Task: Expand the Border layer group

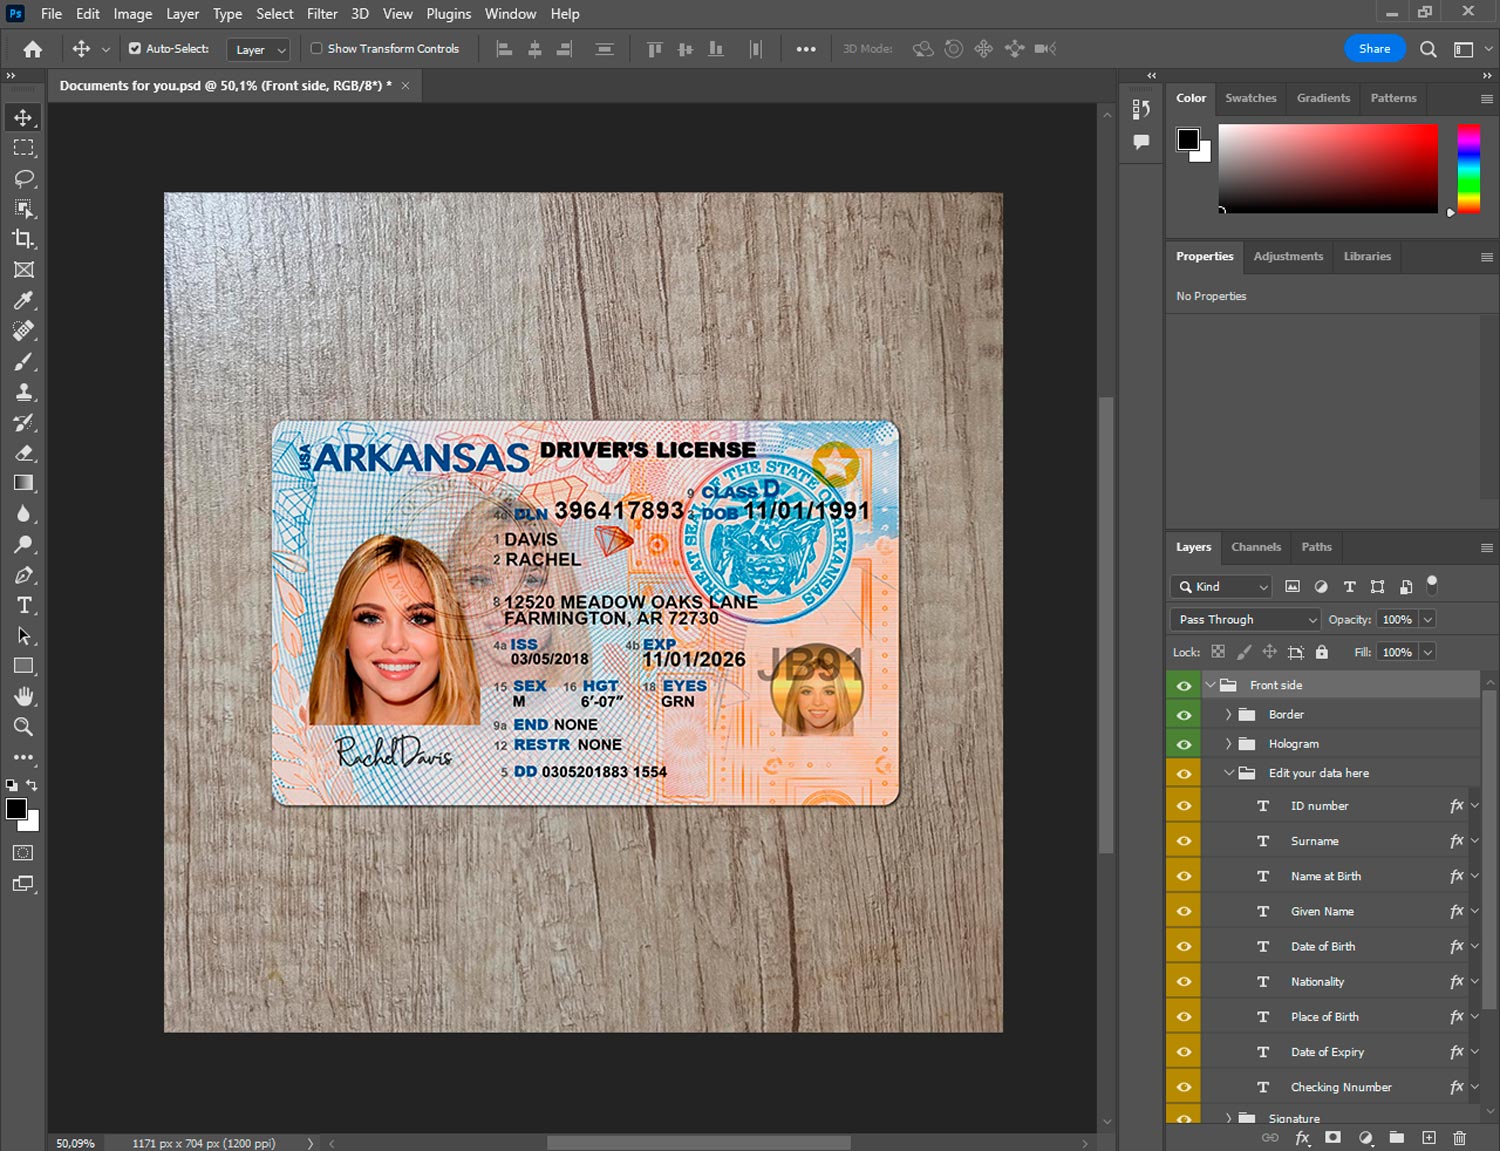Action: [1228, 715]
